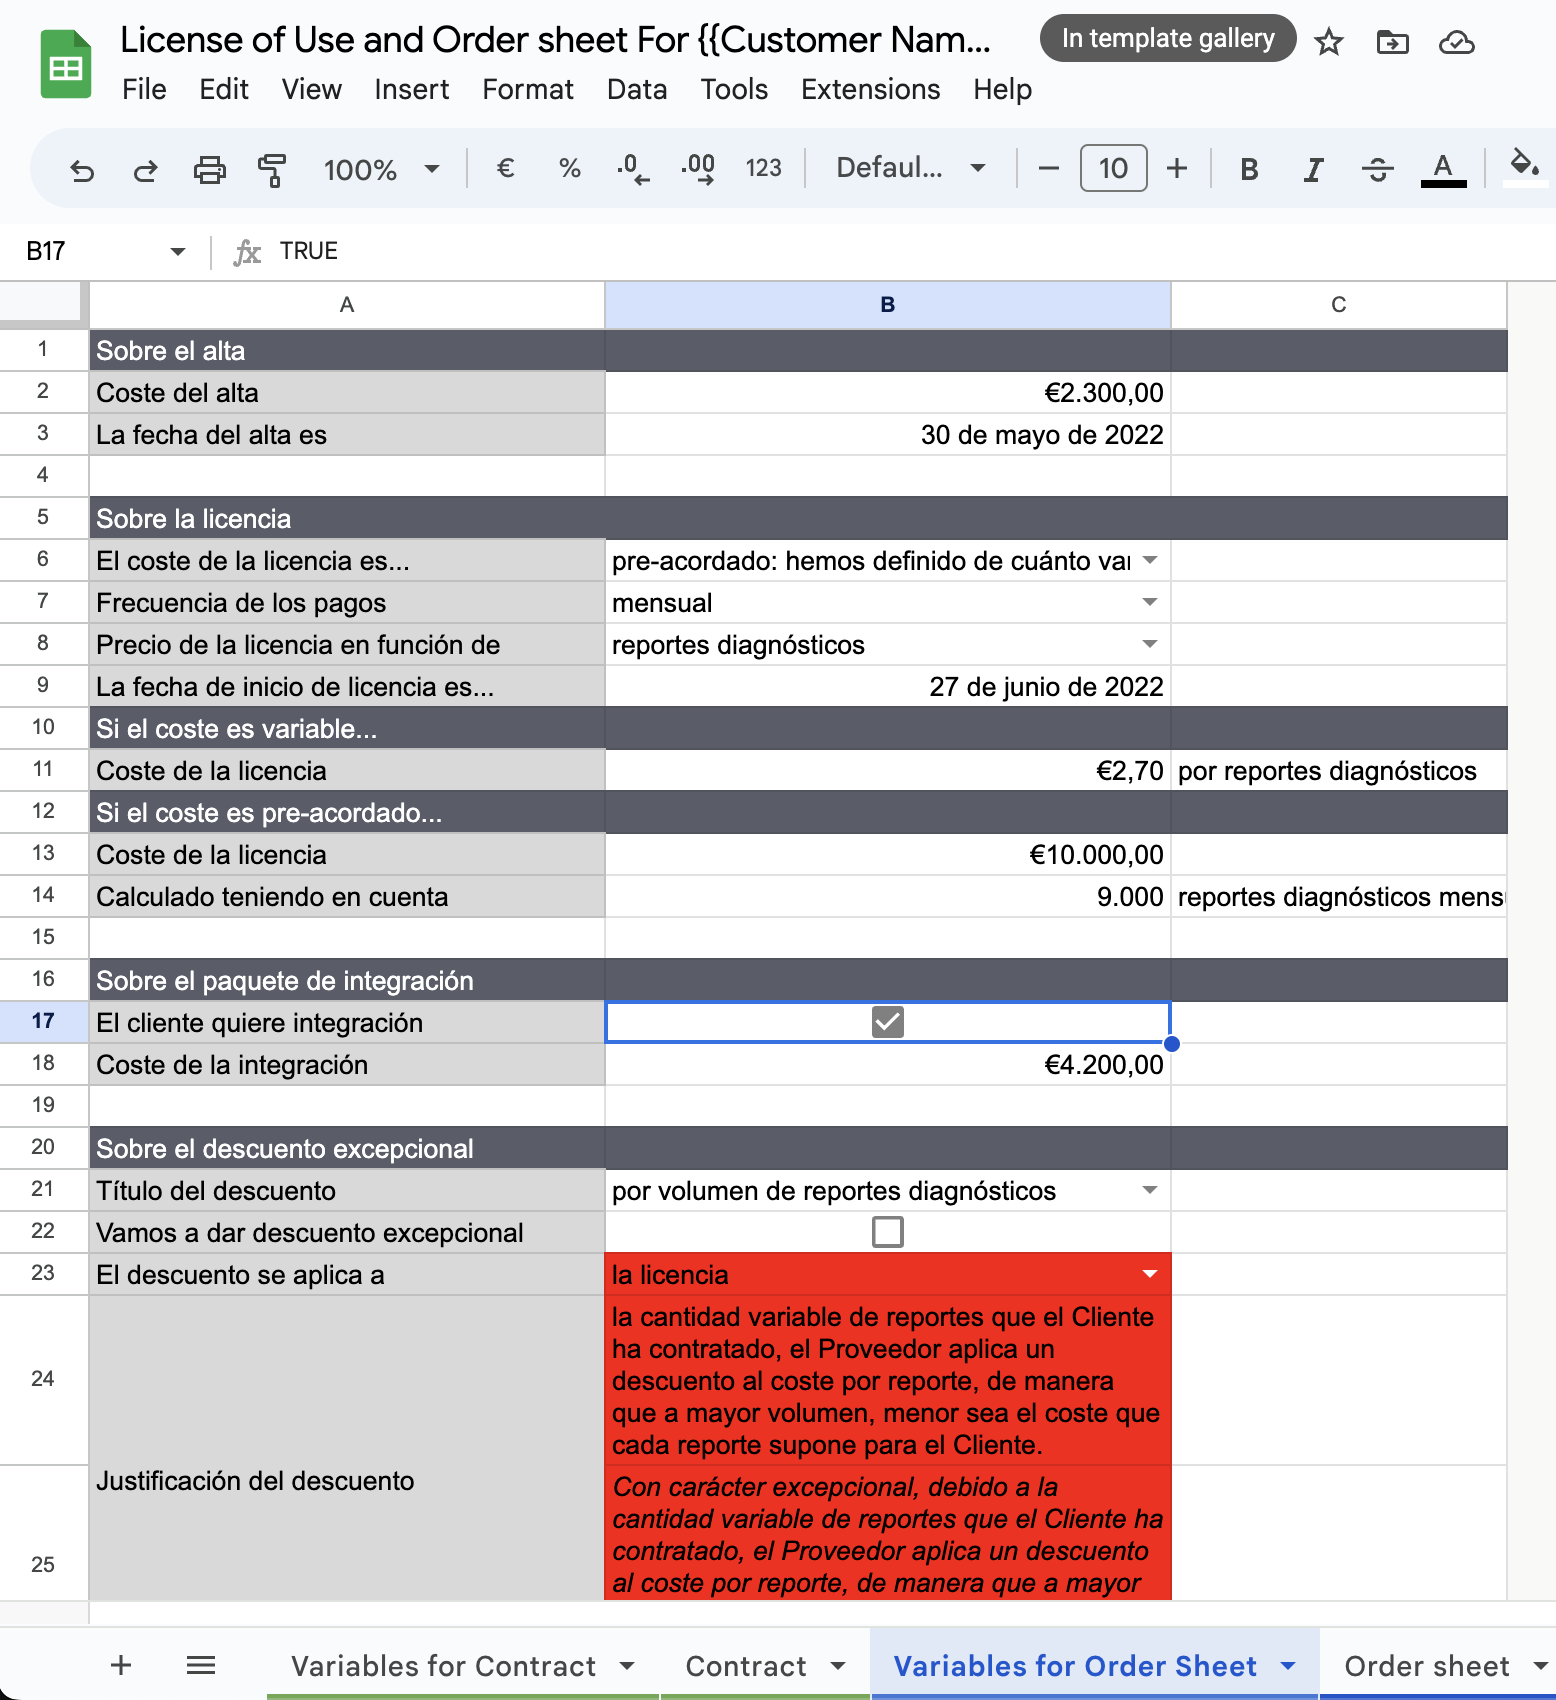Print the spreadsheet using printer icon
This screenshot has width=1556, height=1700.
[209, 170]
